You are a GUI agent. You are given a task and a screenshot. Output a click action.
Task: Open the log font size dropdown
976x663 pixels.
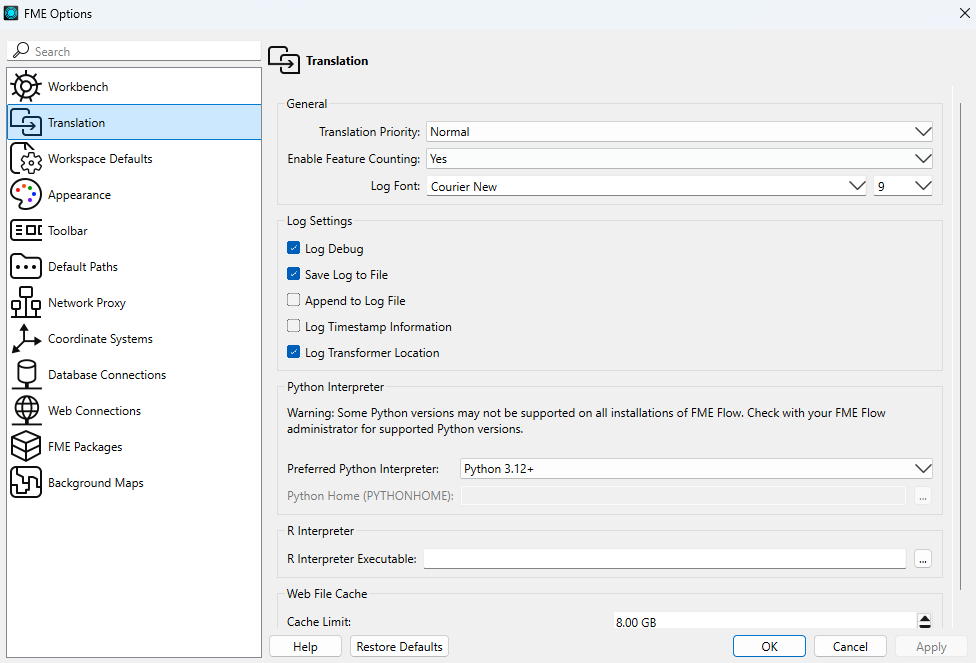click(903, 186)
